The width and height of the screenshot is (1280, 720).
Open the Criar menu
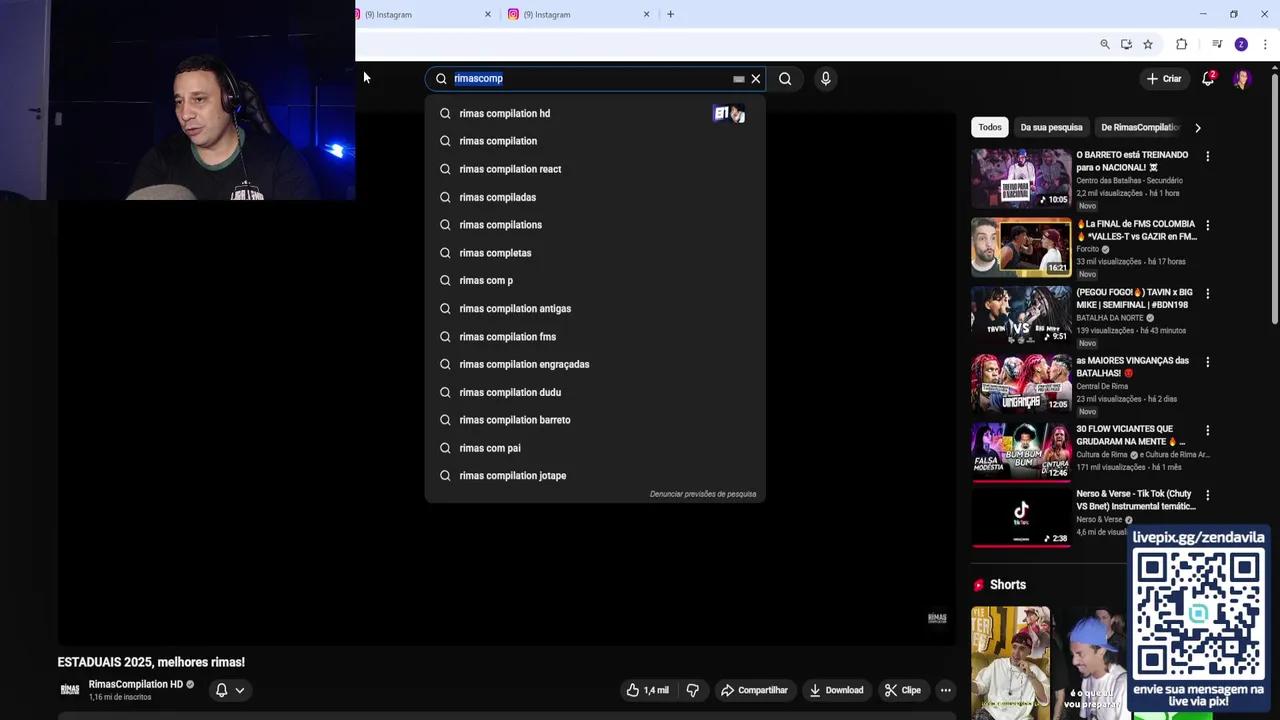1164,78
